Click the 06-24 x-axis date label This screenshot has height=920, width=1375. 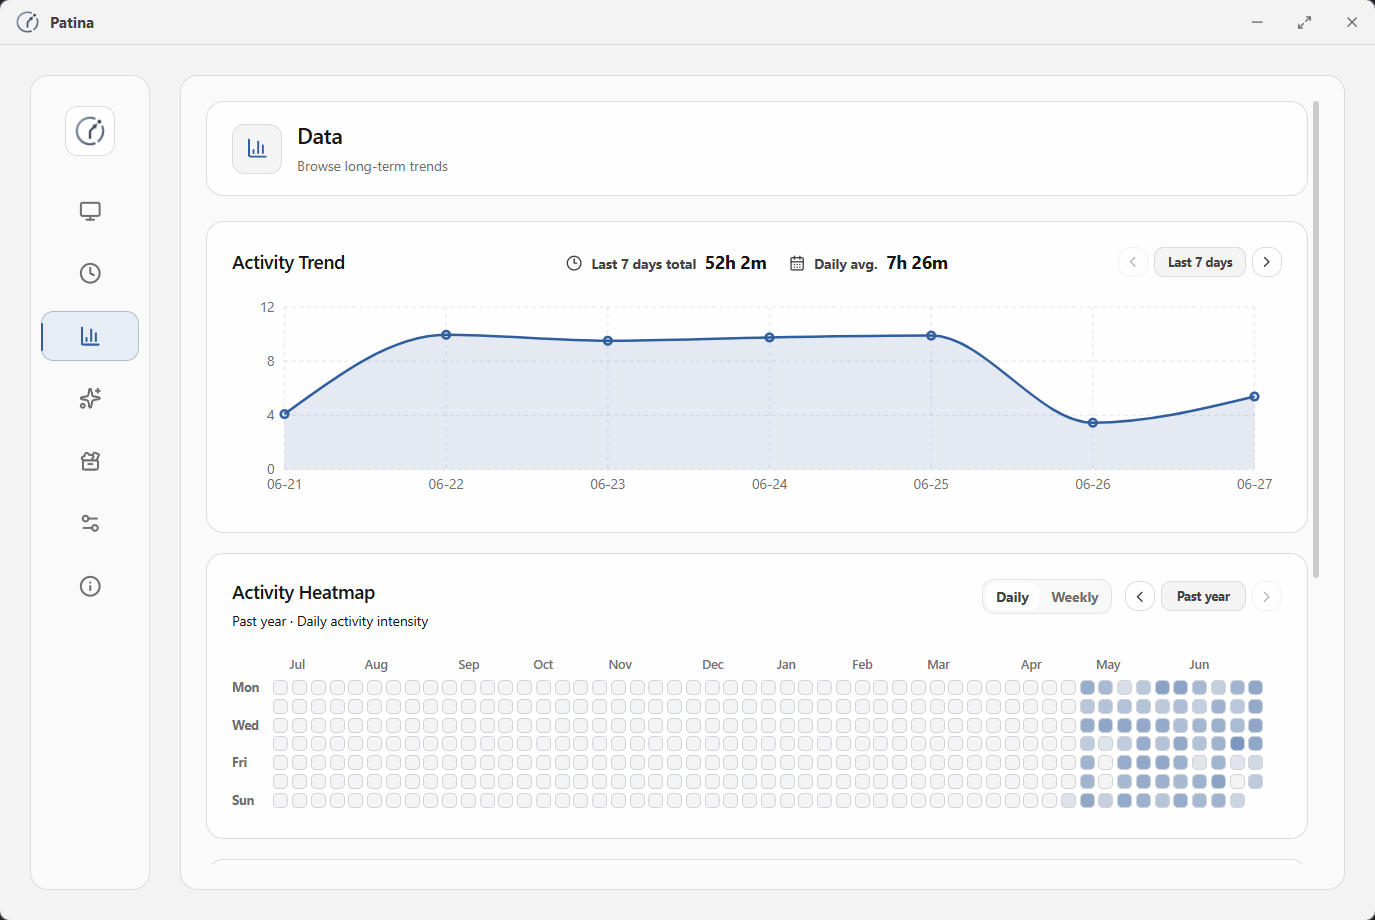coord(770,484)
